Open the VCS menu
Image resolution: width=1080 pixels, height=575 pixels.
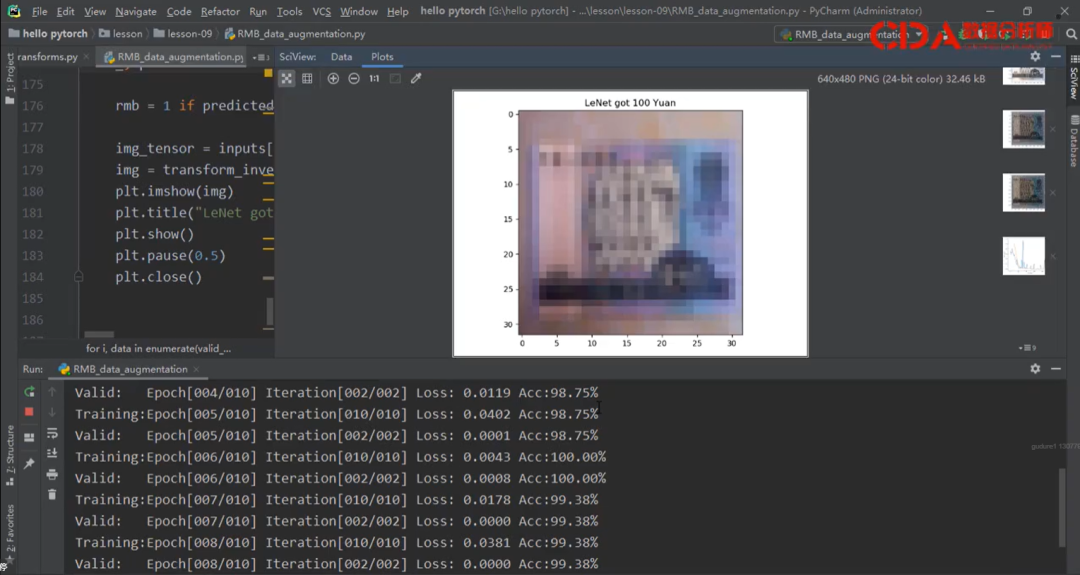(322, 12)
